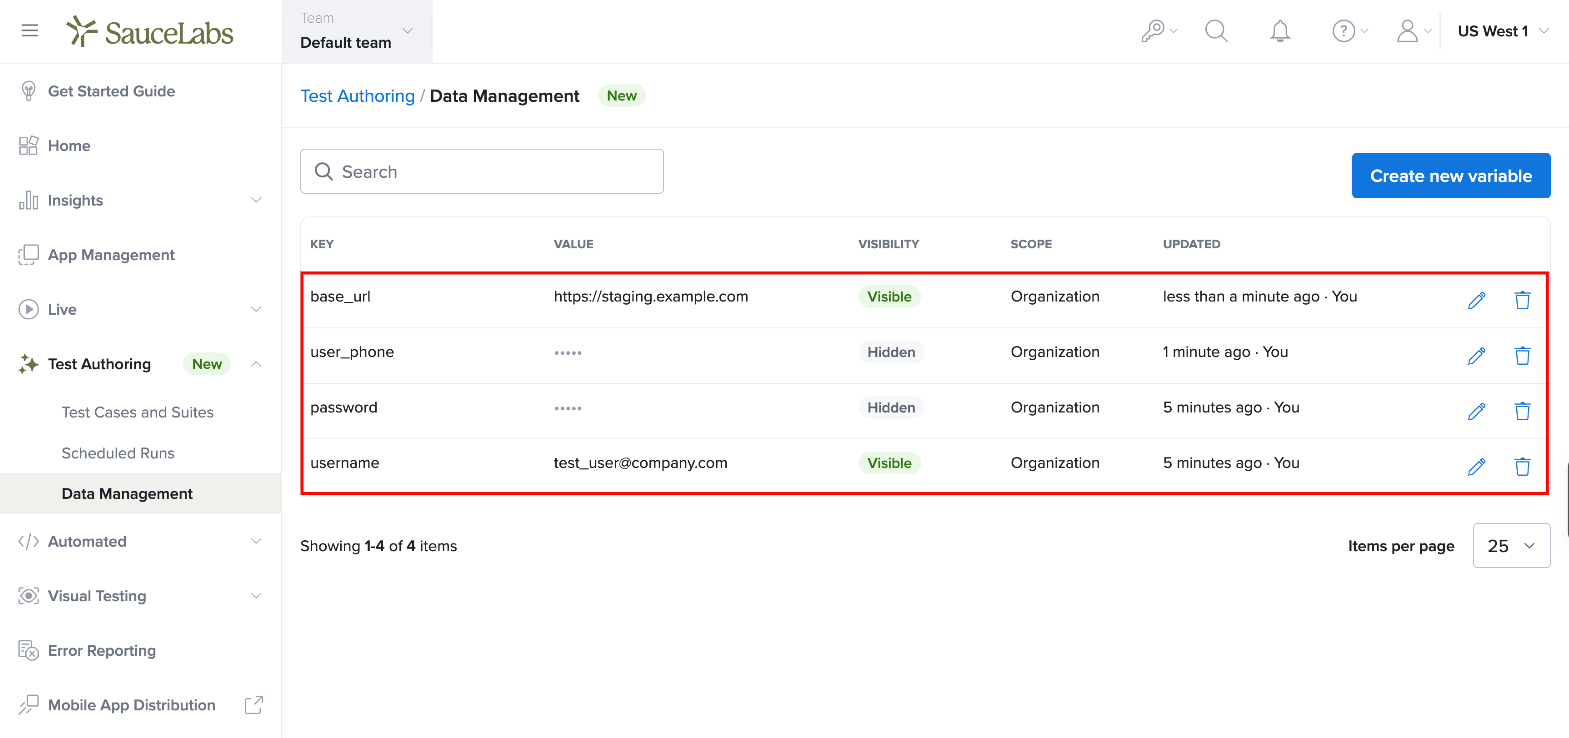This screenshot has width=1569, height=738.
Task: Click the https://staging.example.com value
Action: pyautogui.click(x=651, y=297)
